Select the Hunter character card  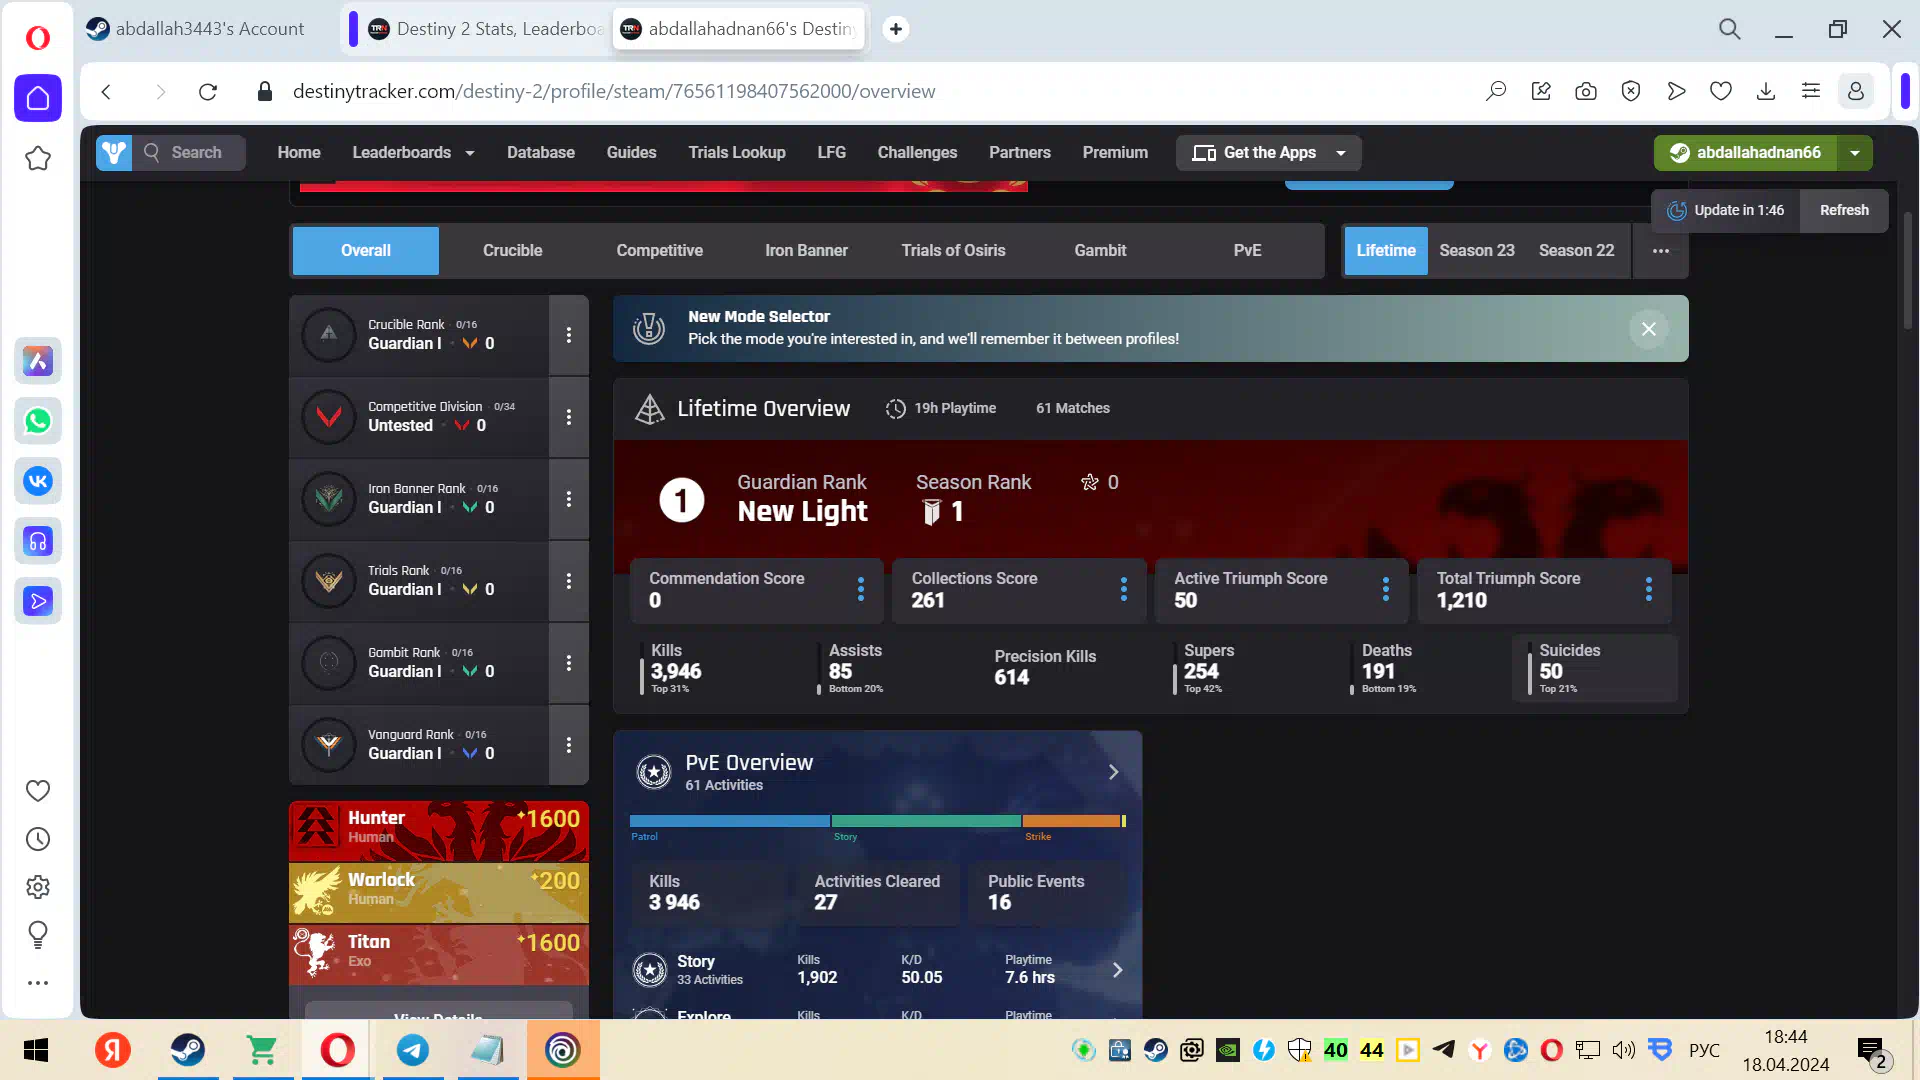(x=439, y=831)
